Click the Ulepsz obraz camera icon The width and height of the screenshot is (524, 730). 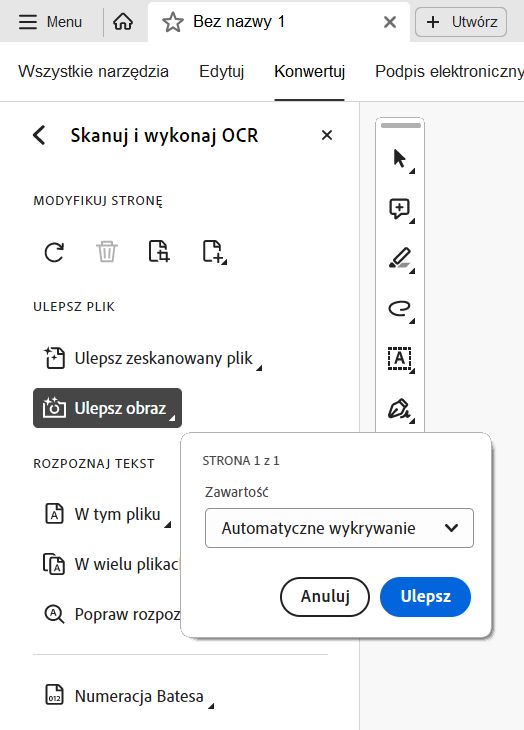pos(54,408)
